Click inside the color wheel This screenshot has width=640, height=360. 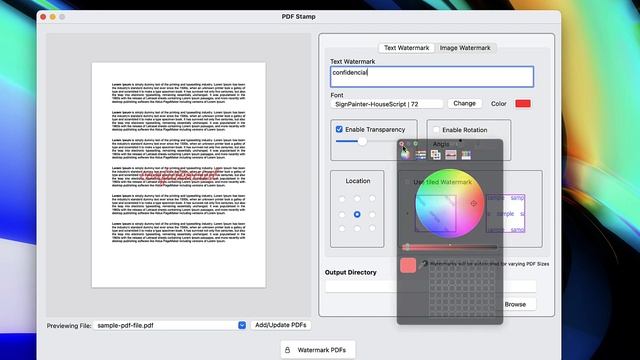pos(450,203)
